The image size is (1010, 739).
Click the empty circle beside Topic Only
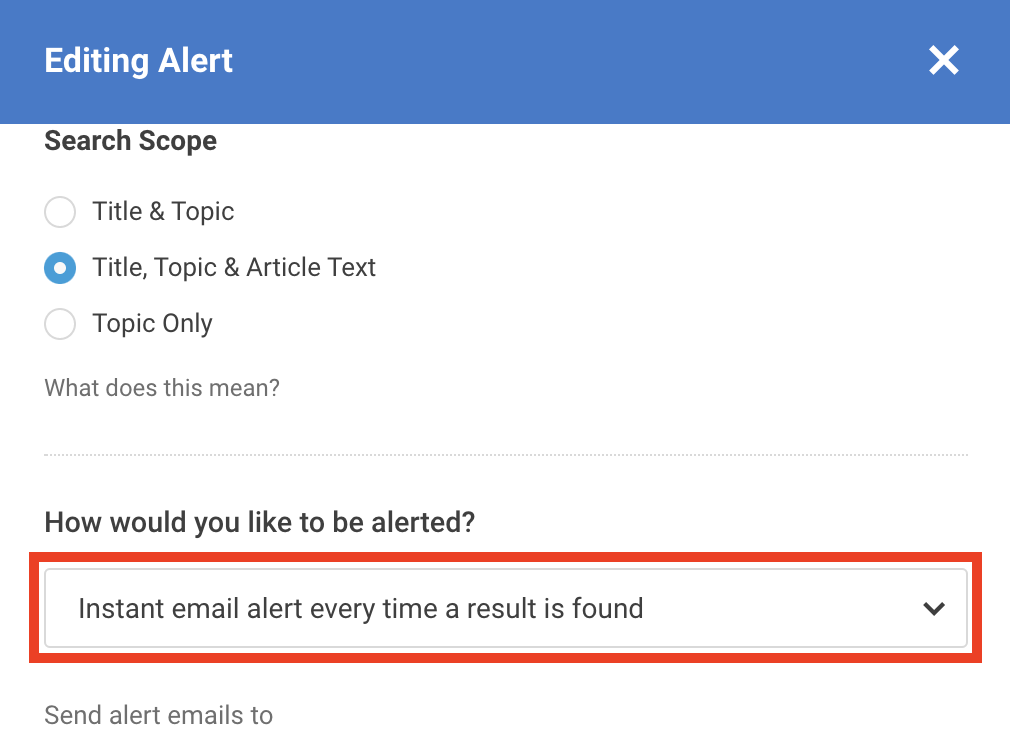(x=60, y=324)
